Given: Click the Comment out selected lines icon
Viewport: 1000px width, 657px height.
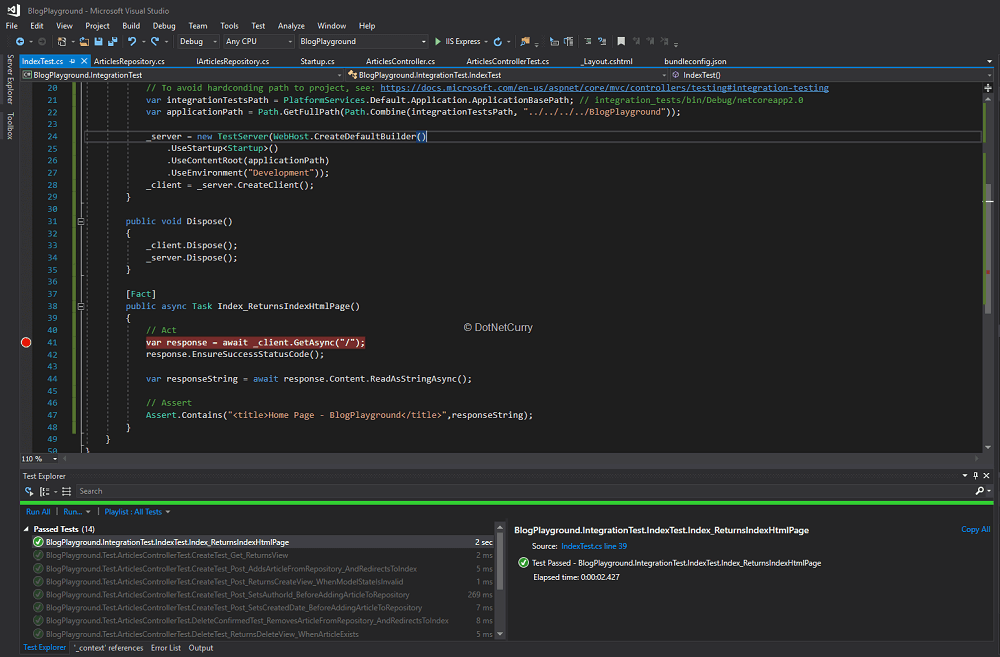Looking at the screenshot, I should 587,41.
